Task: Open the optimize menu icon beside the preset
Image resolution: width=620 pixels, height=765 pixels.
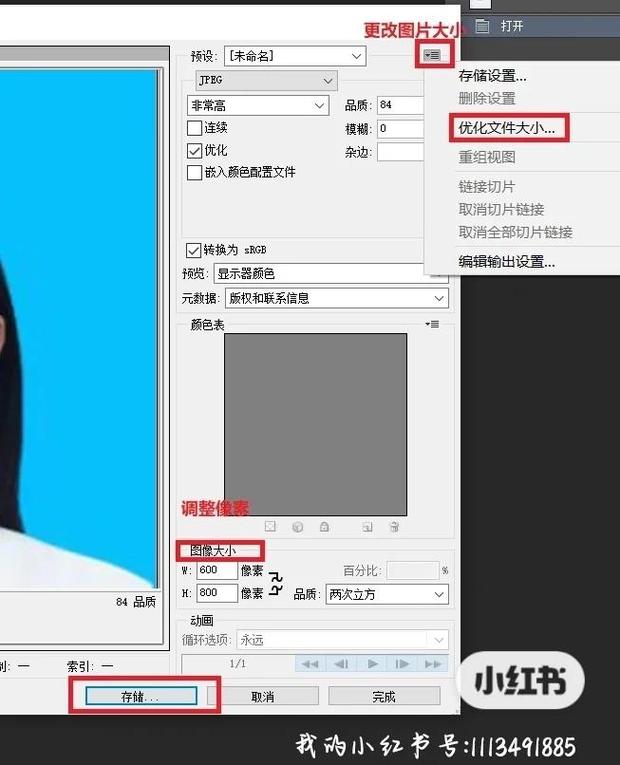Action: point(432,55)
